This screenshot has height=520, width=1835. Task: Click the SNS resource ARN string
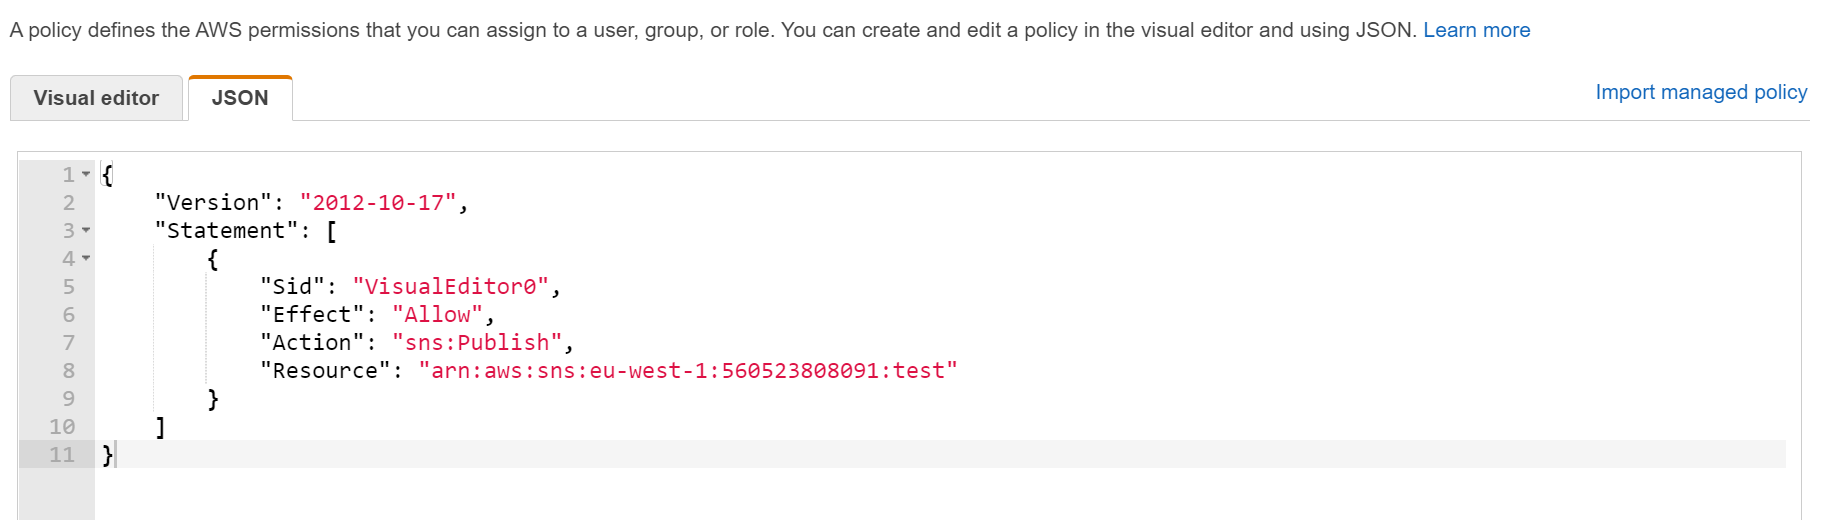click(x=688, y=371)
